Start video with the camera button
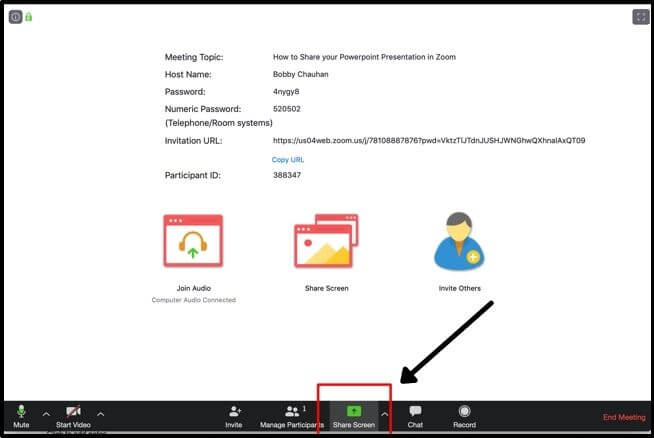The width and height of the screenshot is (654, 438). 73,415
